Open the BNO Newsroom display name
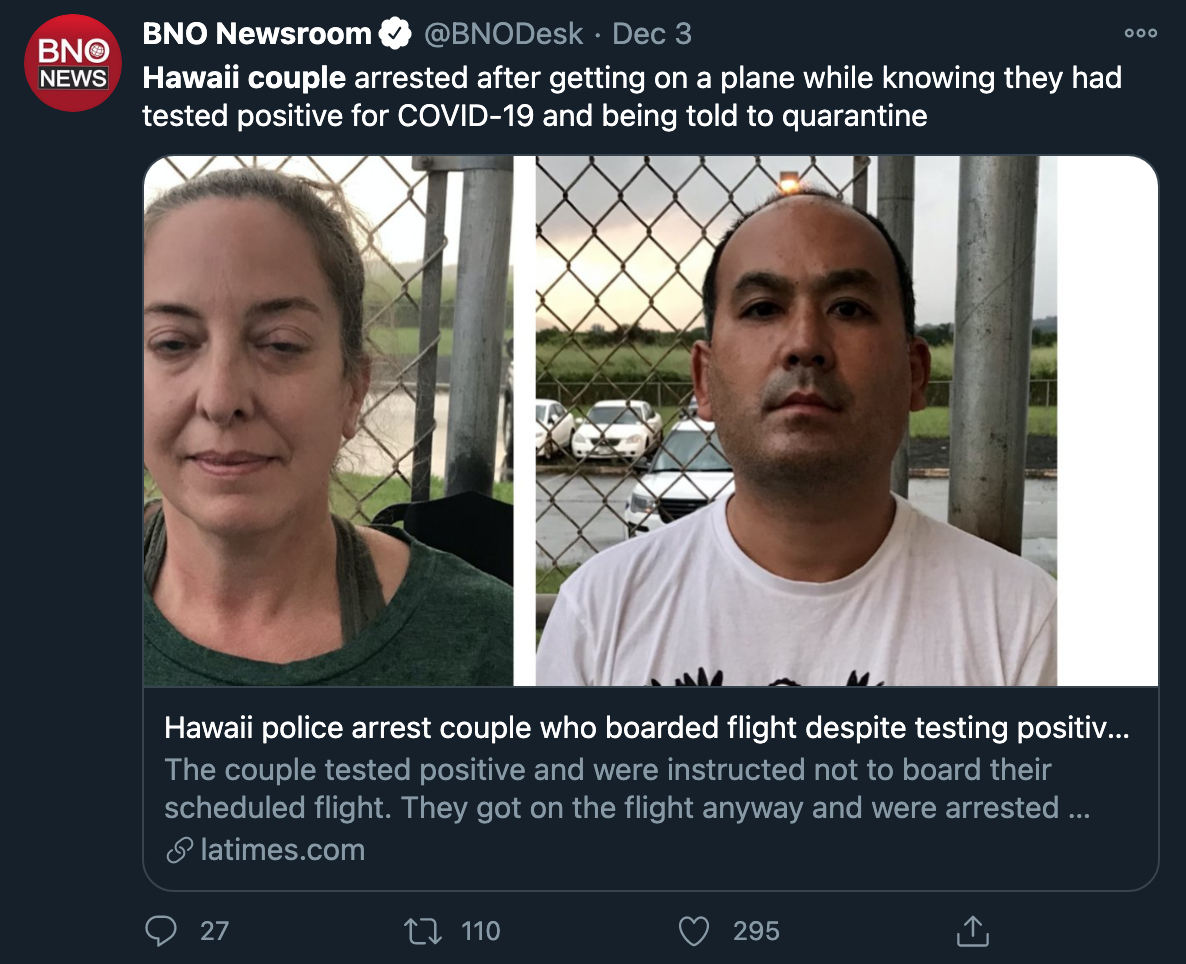 point(256,34)
